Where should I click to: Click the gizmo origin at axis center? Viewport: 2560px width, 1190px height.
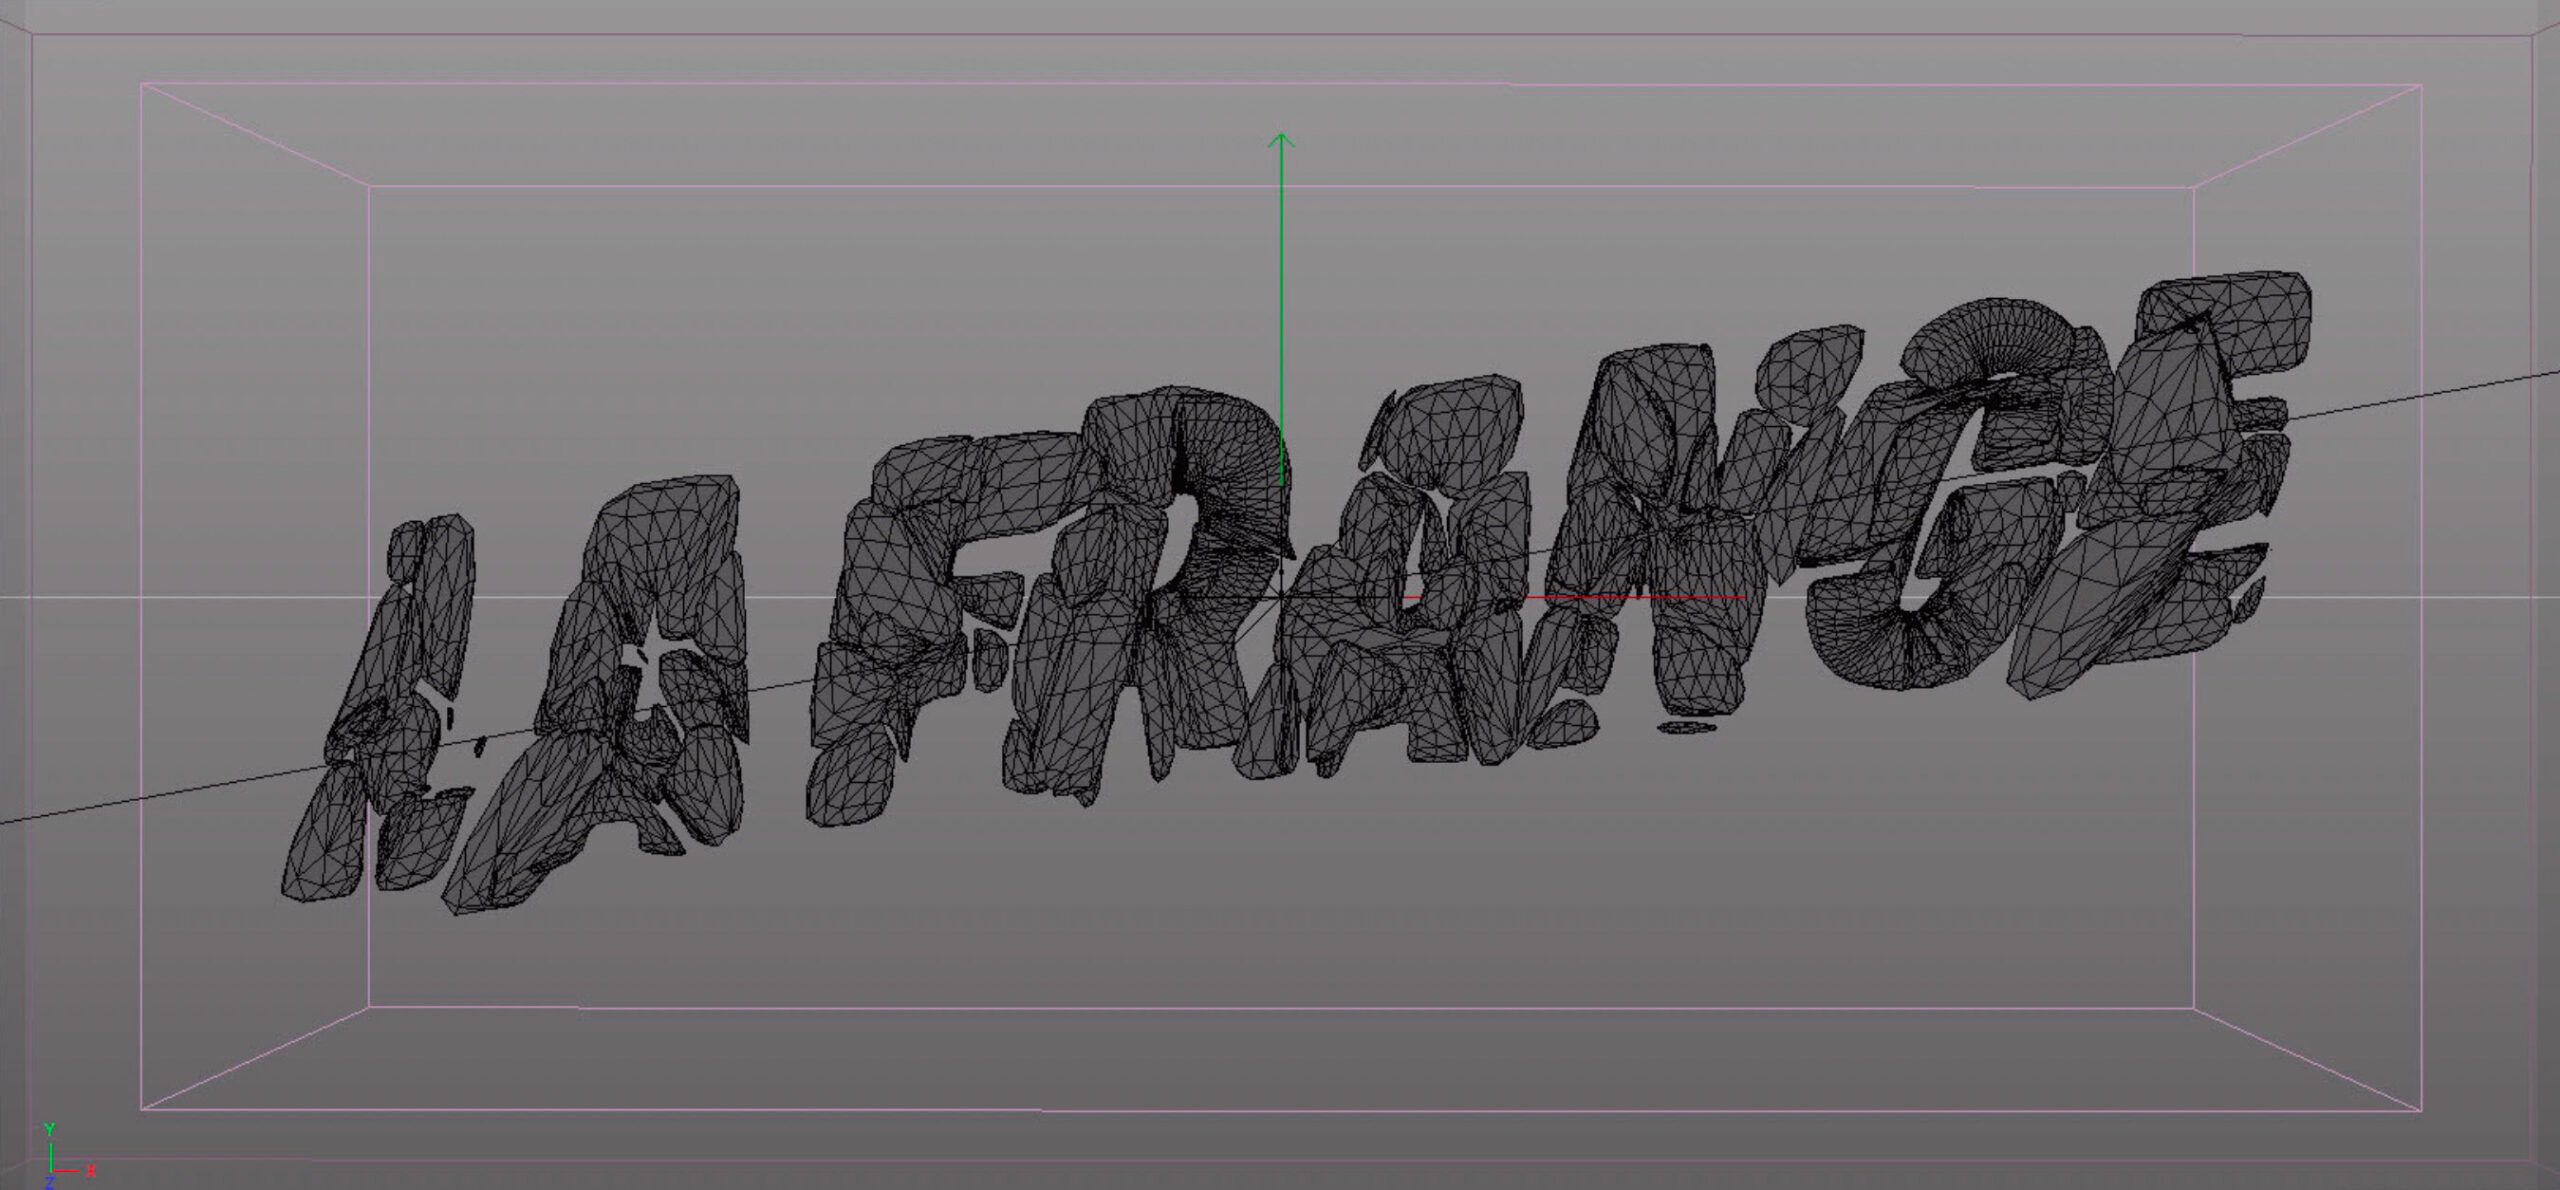click(1281, 597)
